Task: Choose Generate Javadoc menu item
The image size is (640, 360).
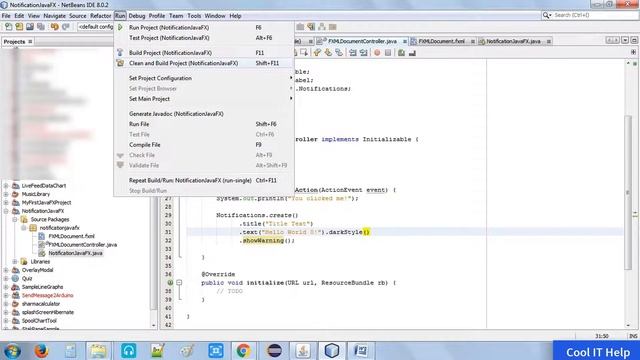Action: pos(203,114)
